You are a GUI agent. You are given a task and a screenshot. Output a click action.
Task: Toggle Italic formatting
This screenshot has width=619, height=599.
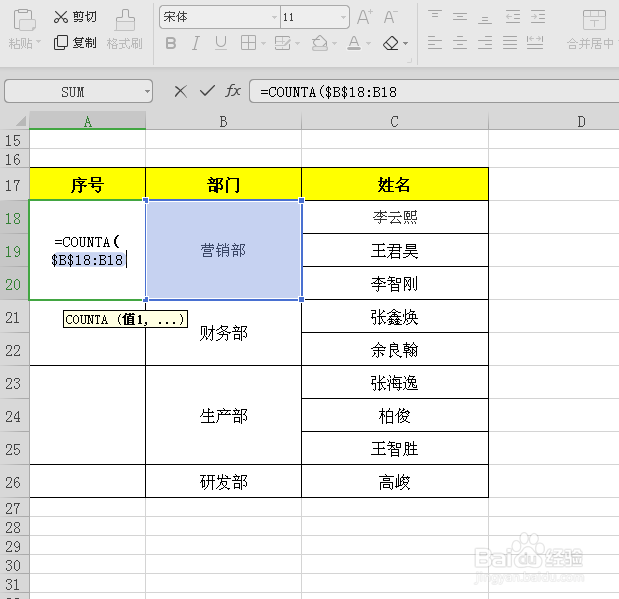click(x=195, y=43)
